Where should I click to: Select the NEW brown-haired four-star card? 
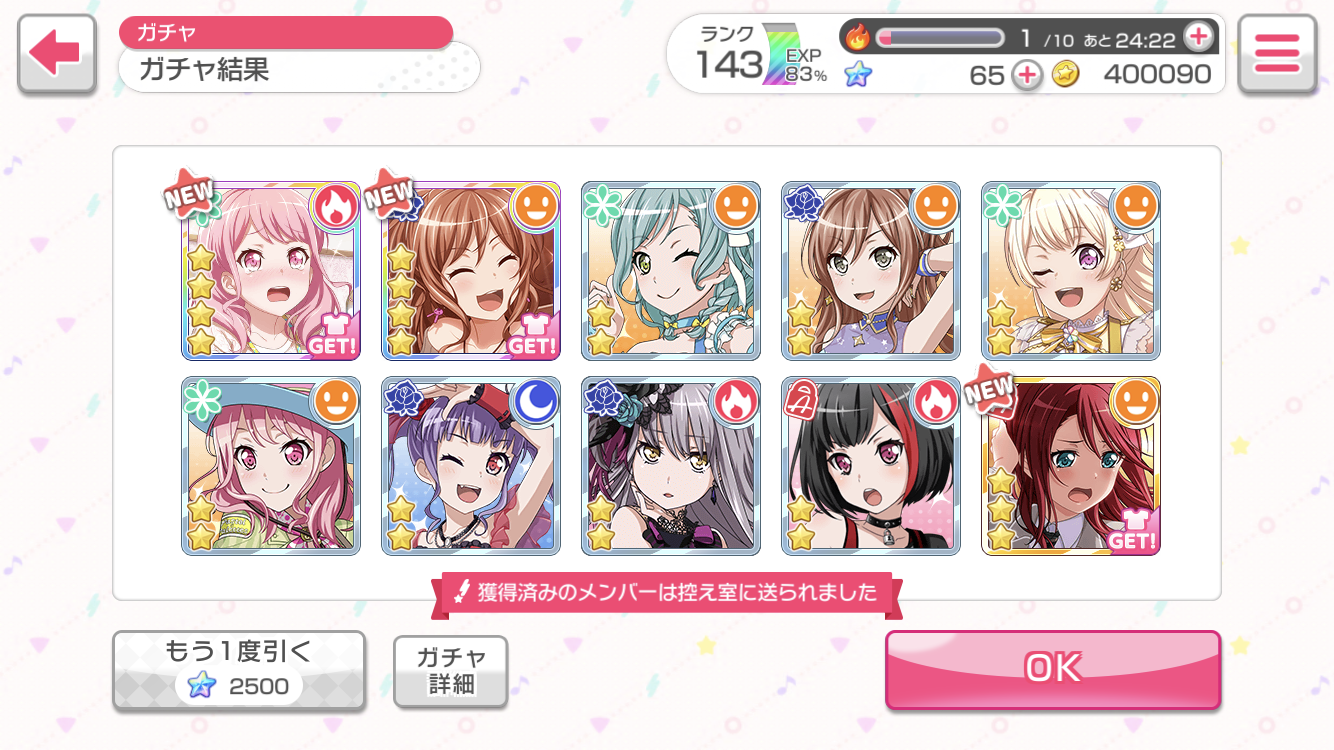tap(471, 270)
